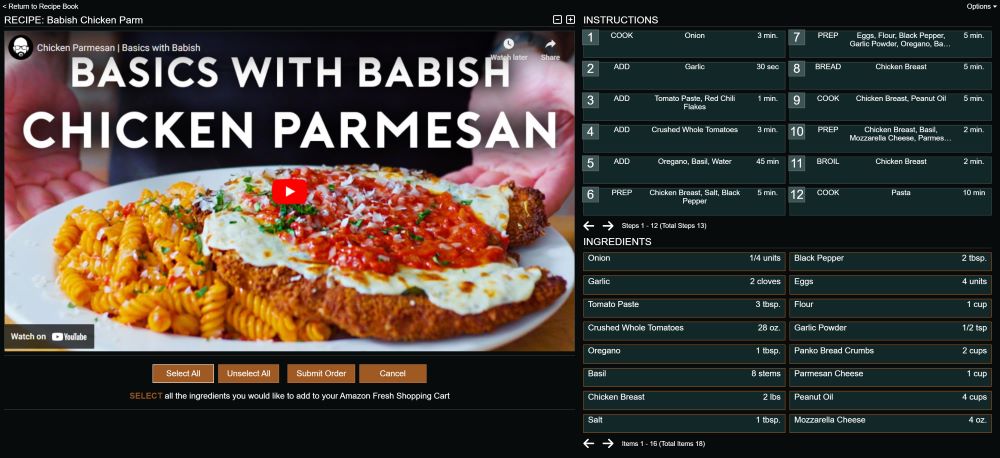Click Return to Recipe Book link

pos(40,6)
